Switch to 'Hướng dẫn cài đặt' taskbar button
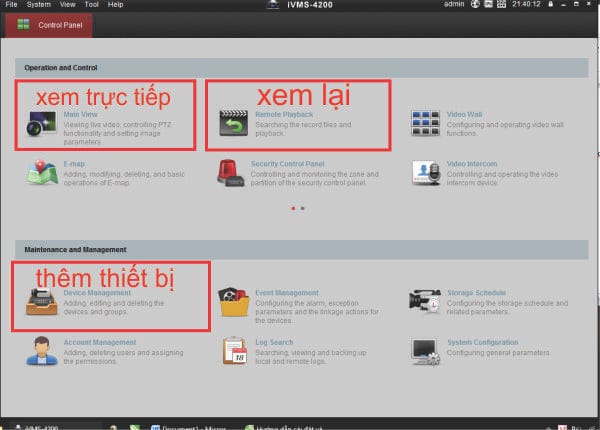This screenshot has width=600, height=430. pyautogui.click(x=284, y=428)
